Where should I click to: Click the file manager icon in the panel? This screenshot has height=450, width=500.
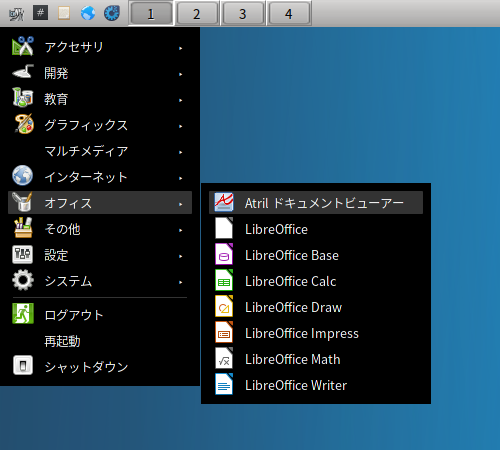point(64,13)
